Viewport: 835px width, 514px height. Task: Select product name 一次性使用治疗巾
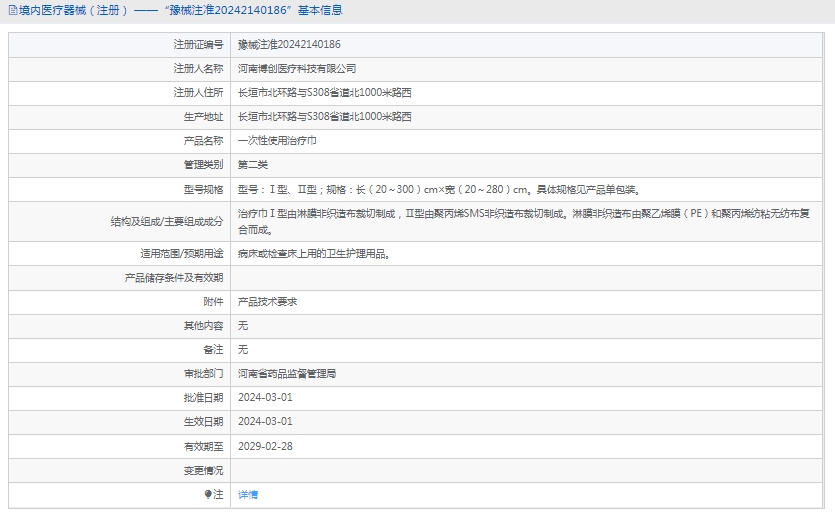pos(277,141)
